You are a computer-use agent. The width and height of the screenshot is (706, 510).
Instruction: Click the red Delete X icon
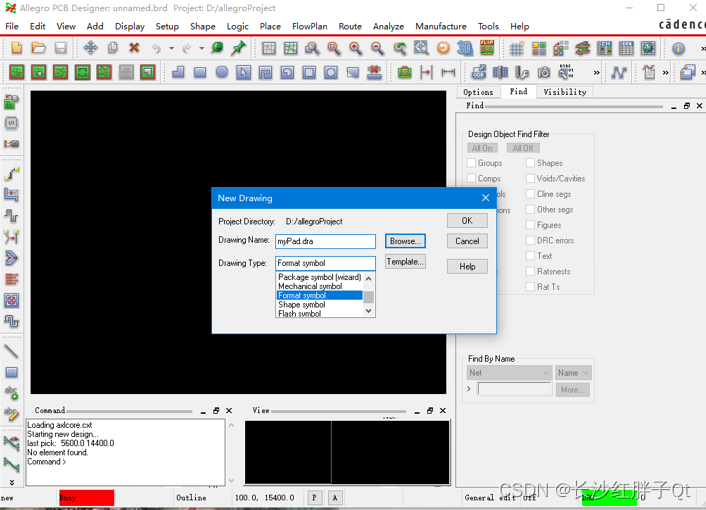tap(134, 48)
